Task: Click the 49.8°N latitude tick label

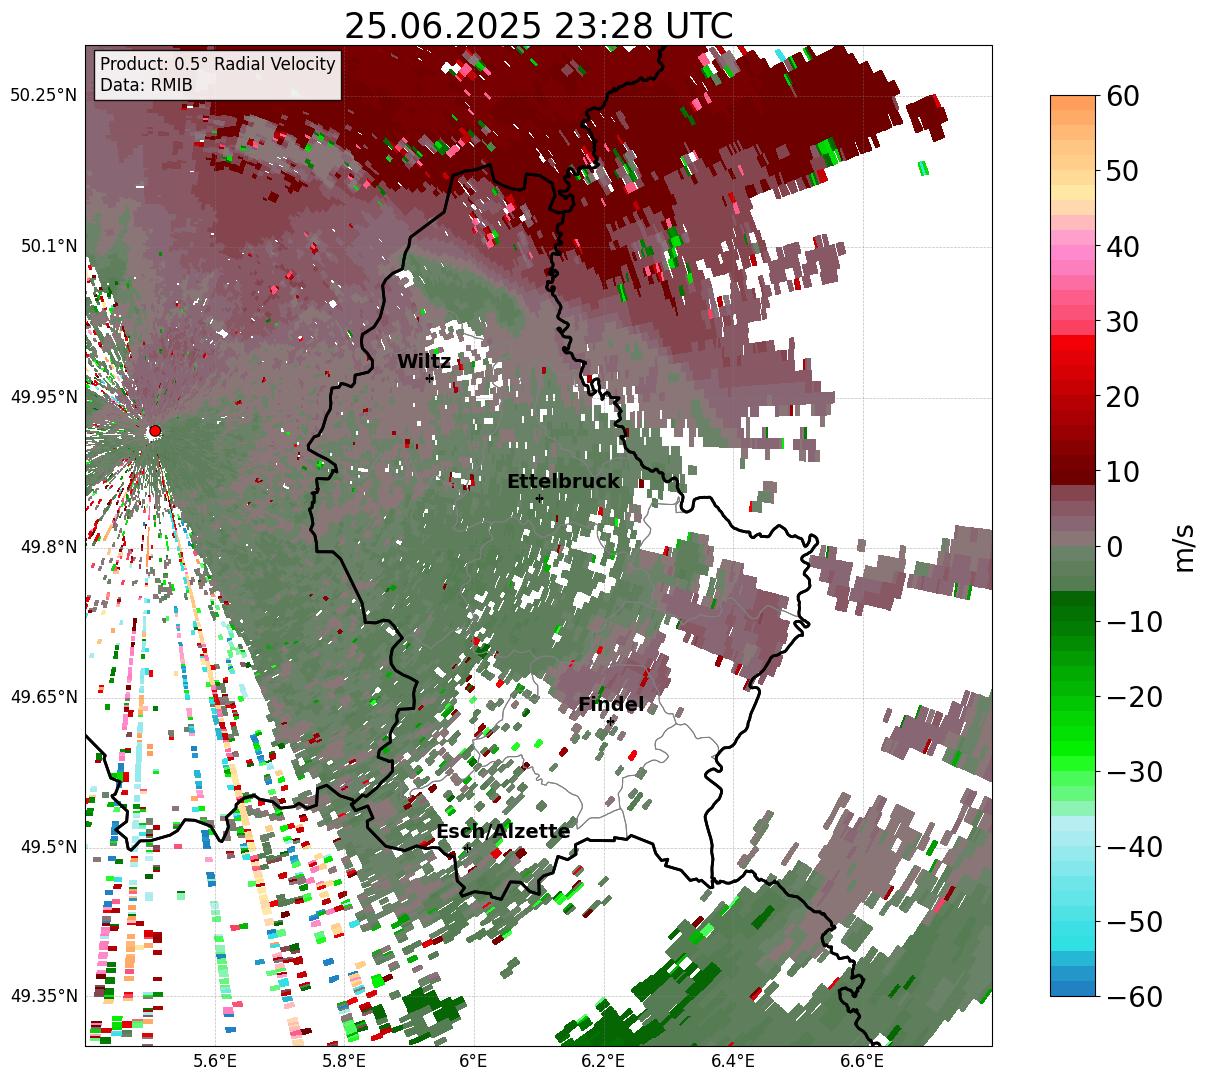Action: (48, 547)
